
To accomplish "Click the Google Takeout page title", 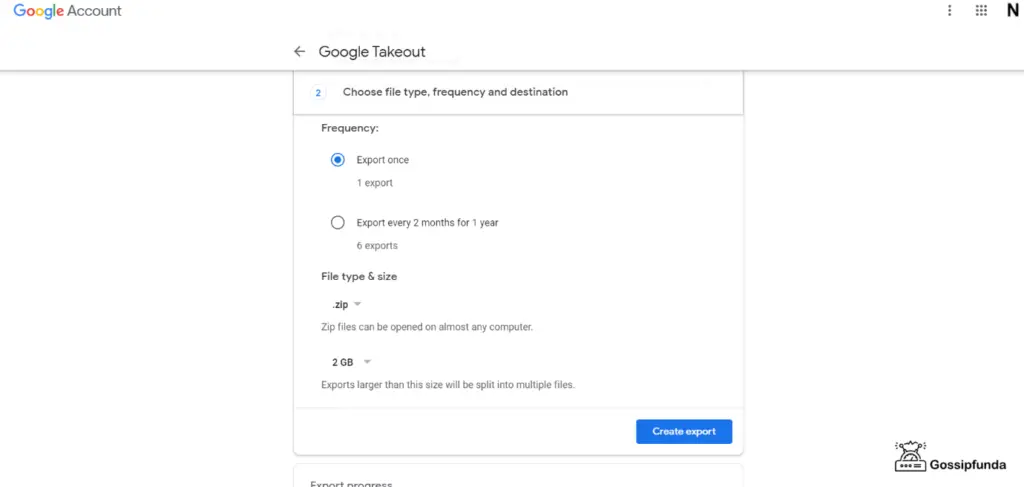I will click(x=372, y=52).
